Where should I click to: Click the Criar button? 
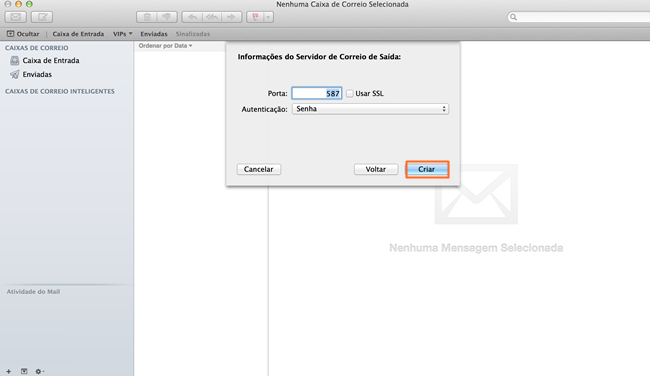[x=427, y=169]
